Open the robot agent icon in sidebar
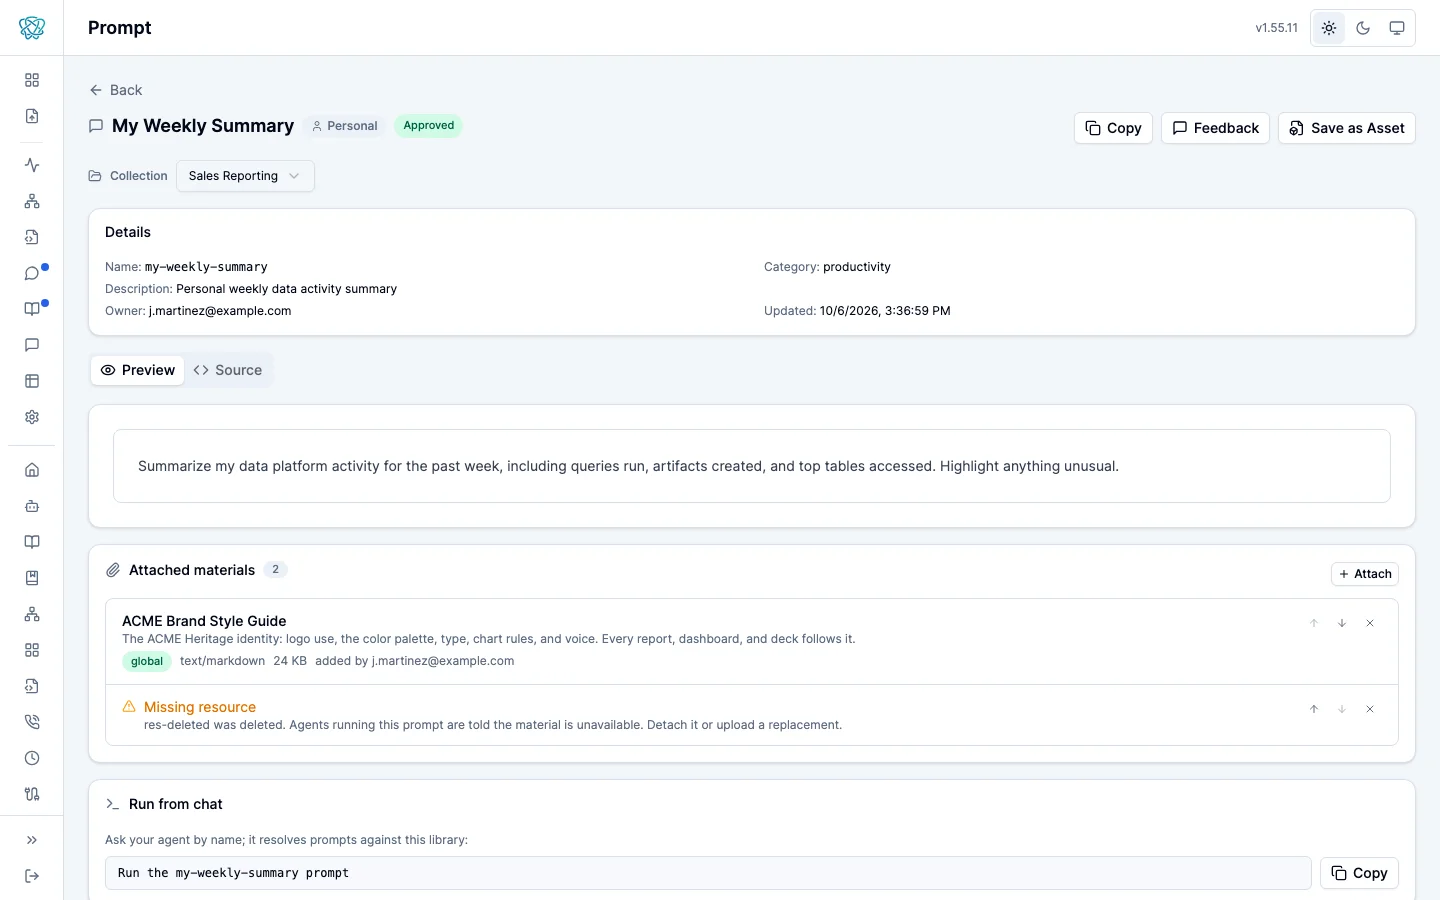This screenshot has height=900, width=1440. [32, 506]
